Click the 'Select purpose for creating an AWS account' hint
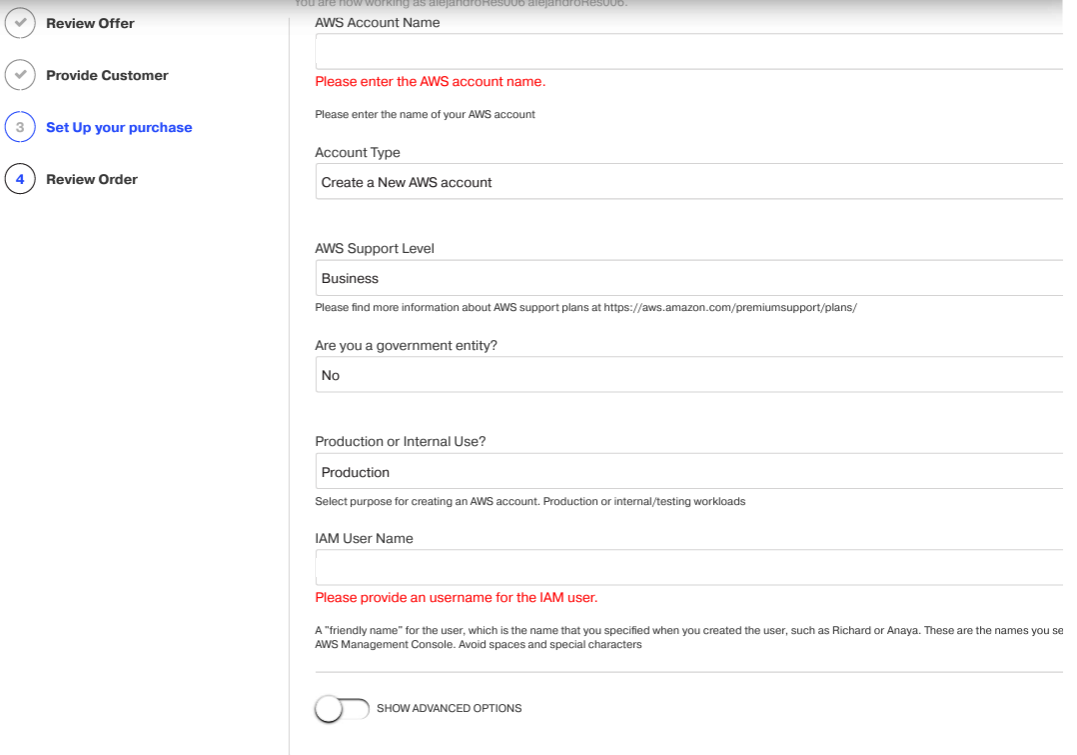1077x755 pixels. (x=530, y=502)
